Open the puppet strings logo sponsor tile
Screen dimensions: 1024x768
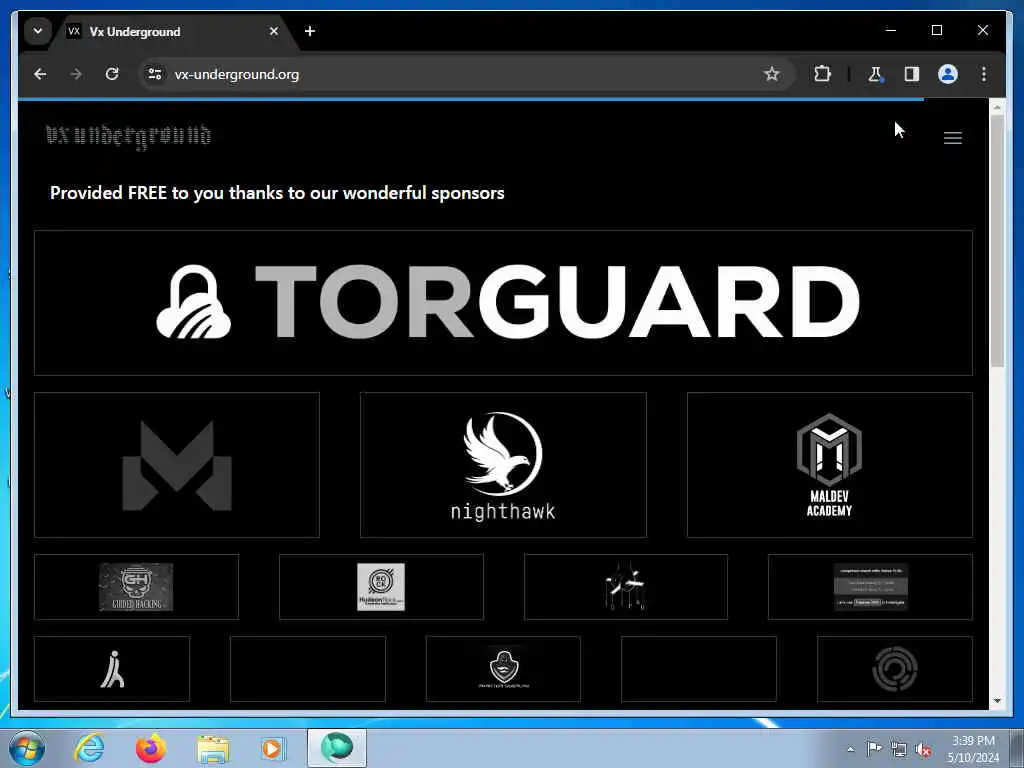click(626, 586)
